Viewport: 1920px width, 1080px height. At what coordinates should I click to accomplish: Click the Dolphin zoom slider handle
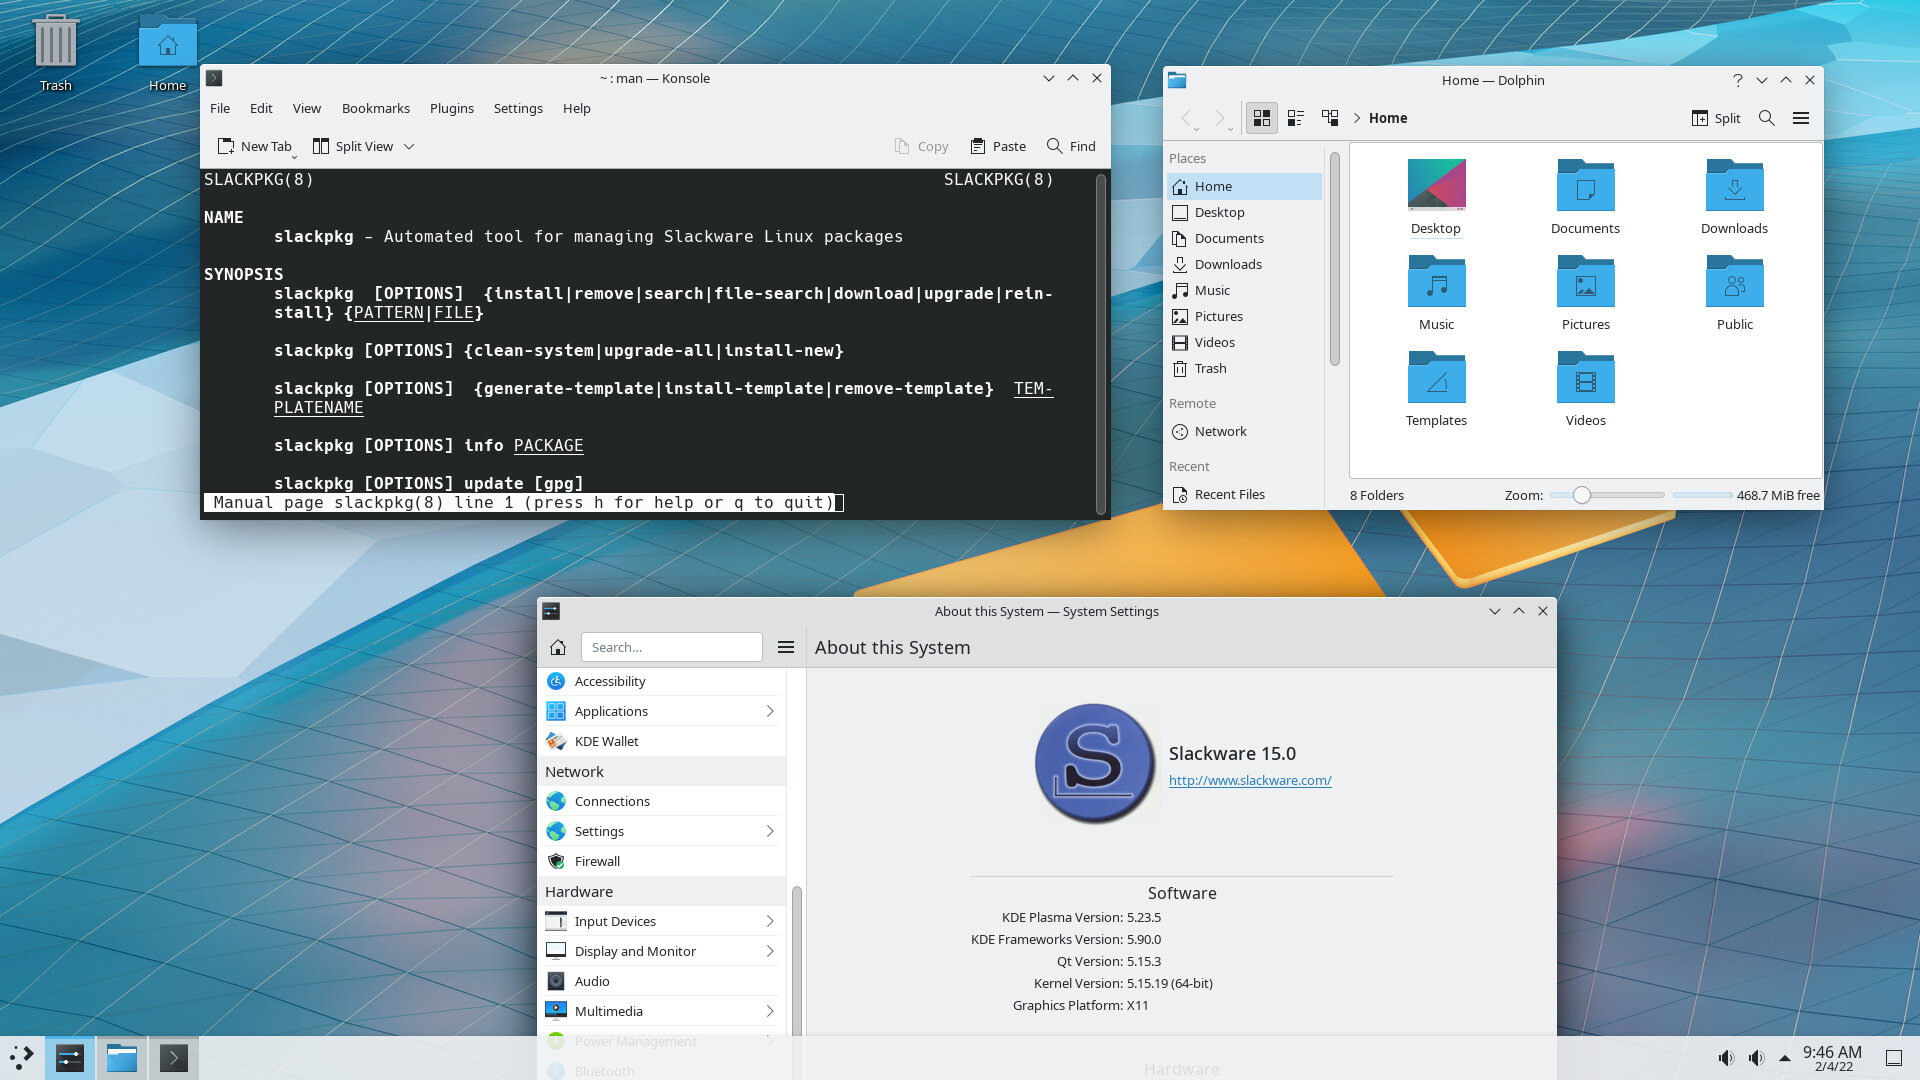[1581, 495]
